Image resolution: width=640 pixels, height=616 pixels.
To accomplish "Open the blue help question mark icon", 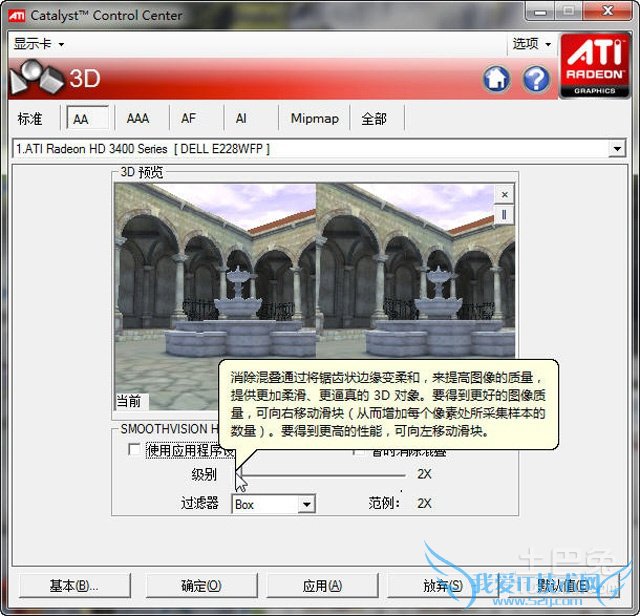I will point(536,78).
